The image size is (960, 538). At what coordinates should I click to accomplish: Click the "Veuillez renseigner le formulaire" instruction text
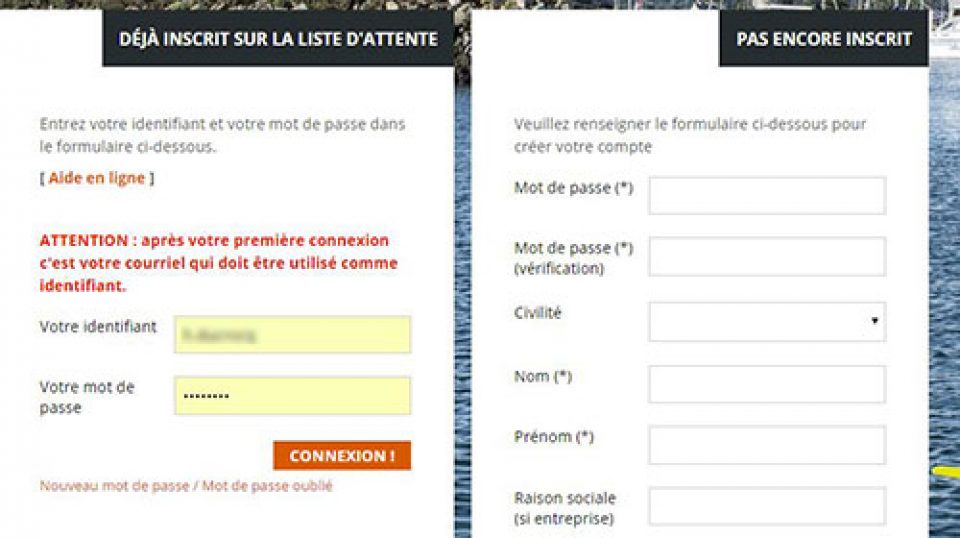coord(689,135)
